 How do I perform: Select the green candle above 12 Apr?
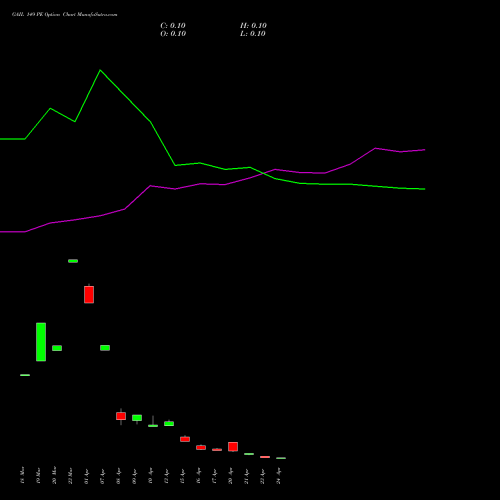pyautogui.click(x=169, y=424)
